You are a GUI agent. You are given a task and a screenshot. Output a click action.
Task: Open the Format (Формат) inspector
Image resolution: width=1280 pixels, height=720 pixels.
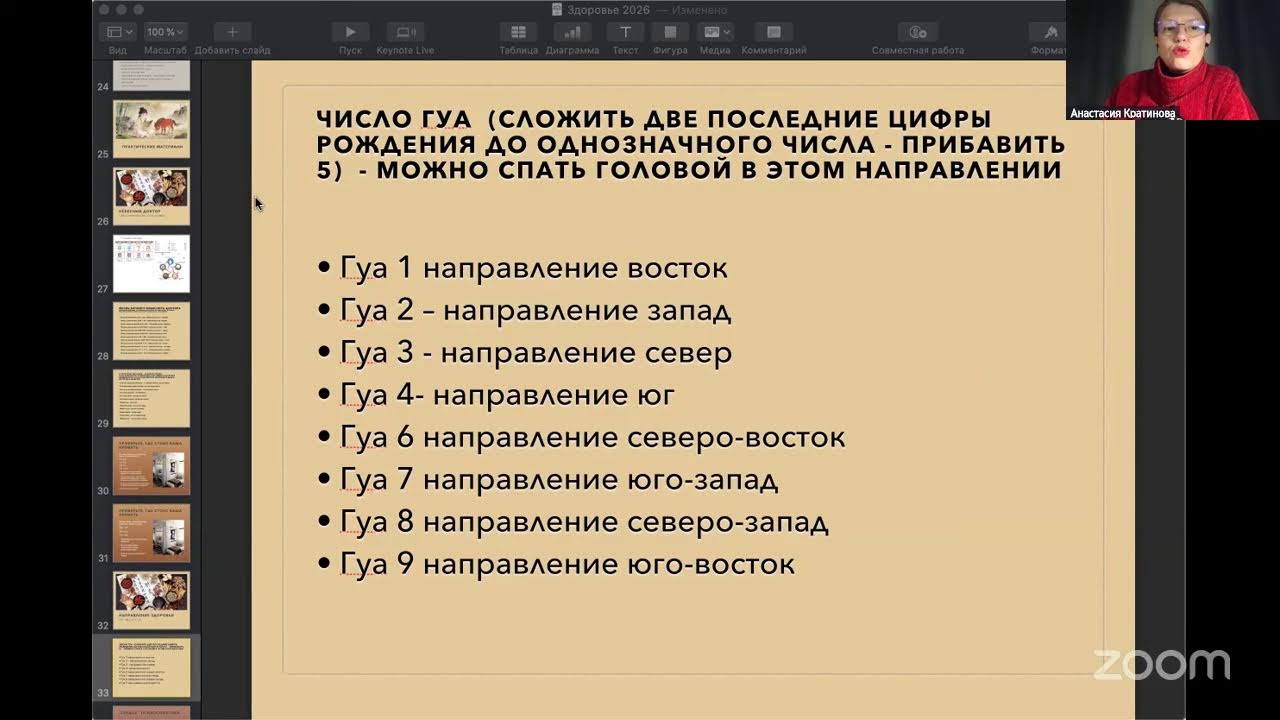pyautogui.click(x=1048, y=32)
